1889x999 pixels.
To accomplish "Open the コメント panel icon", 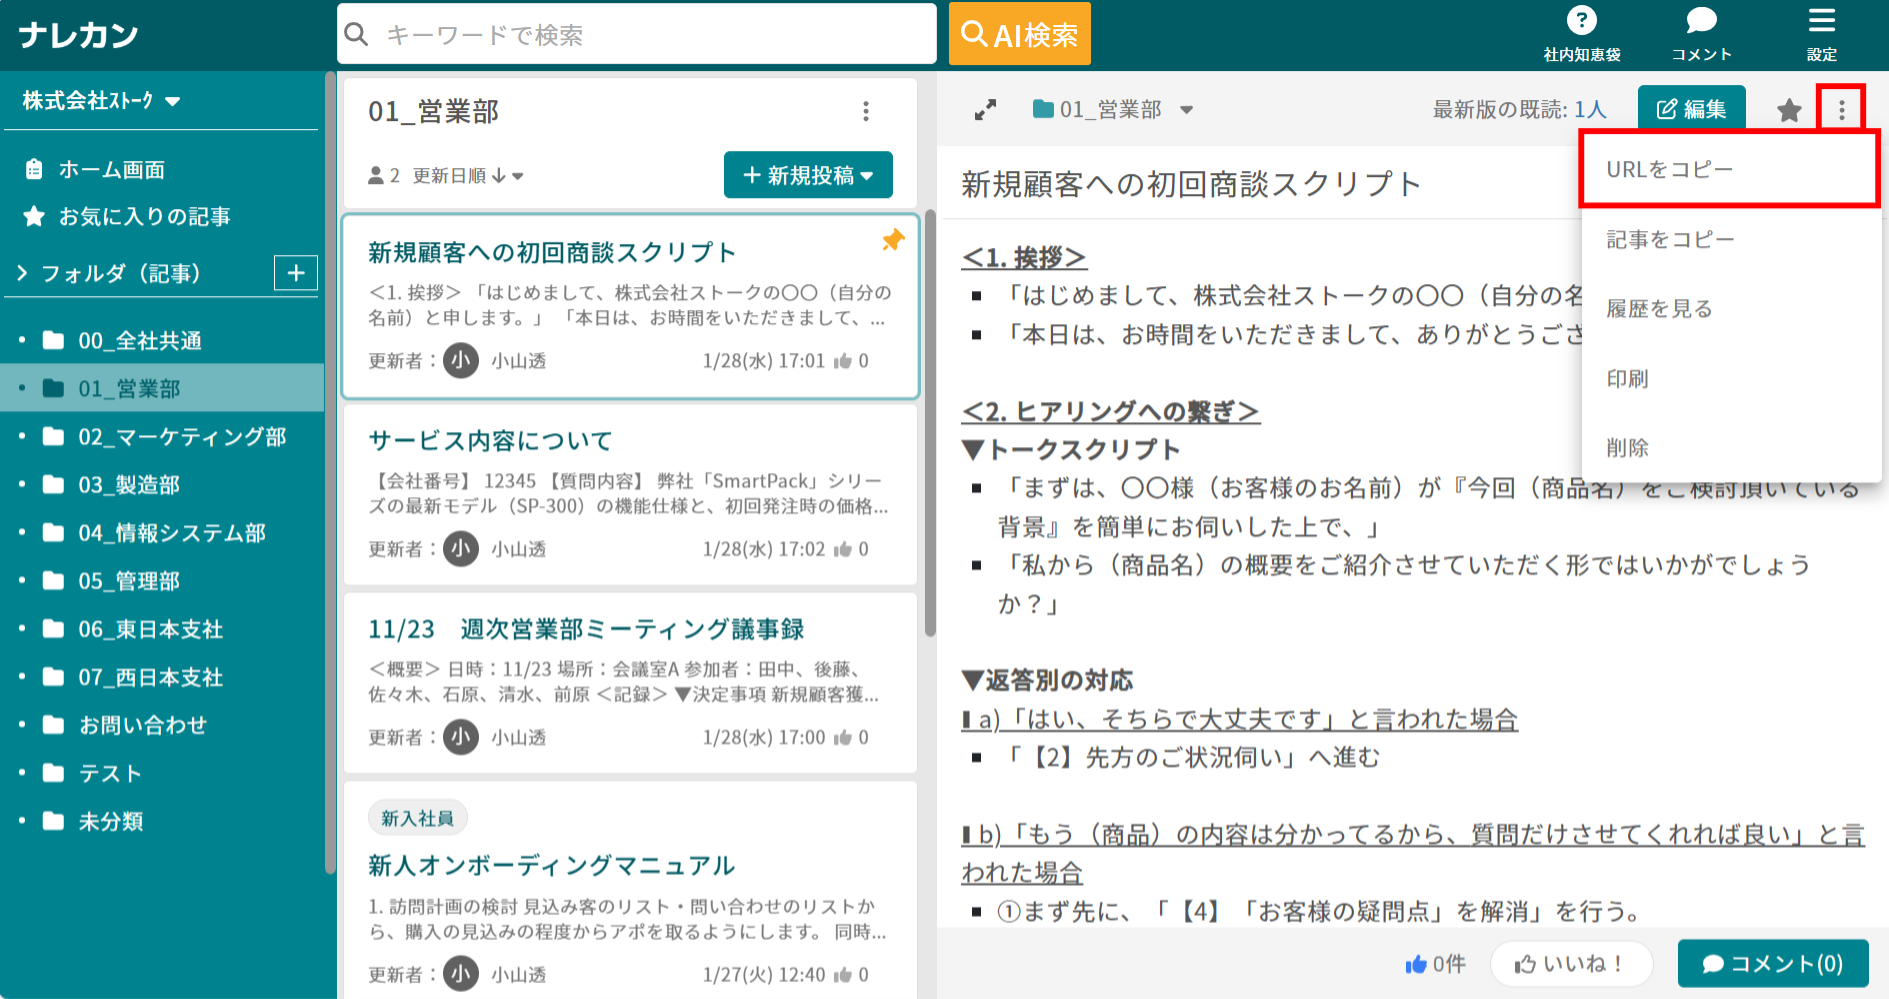I will tap(1700, 30).
